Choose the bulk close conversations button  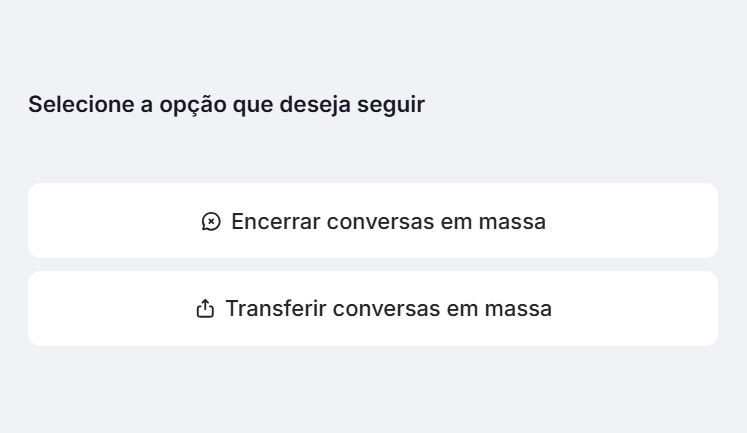pos(372,221)
